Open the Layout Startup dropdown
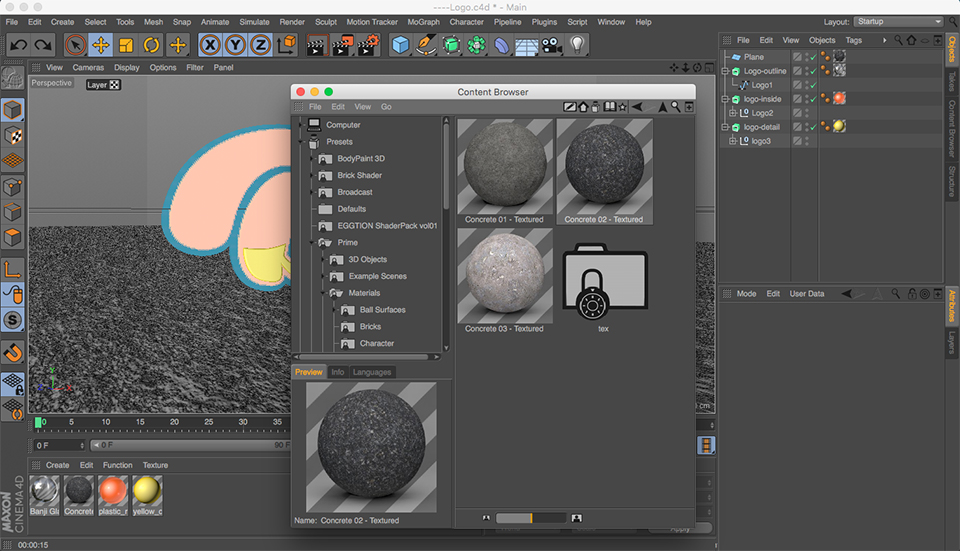 tap(898, 21)
